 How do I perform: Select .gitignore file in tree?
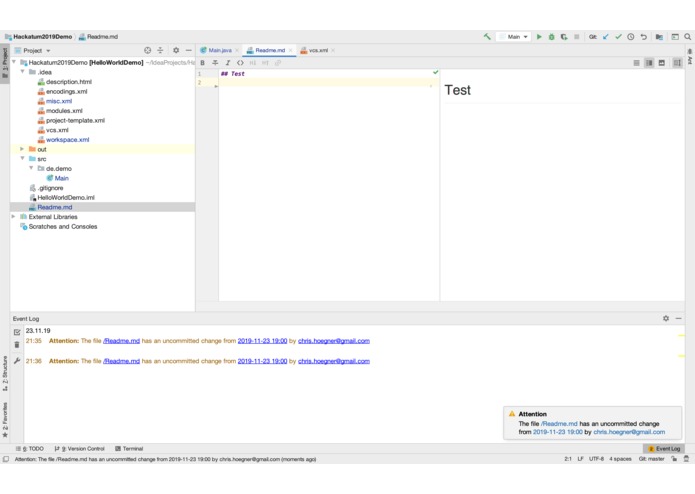pyautogui.click(x=50, y=188)
